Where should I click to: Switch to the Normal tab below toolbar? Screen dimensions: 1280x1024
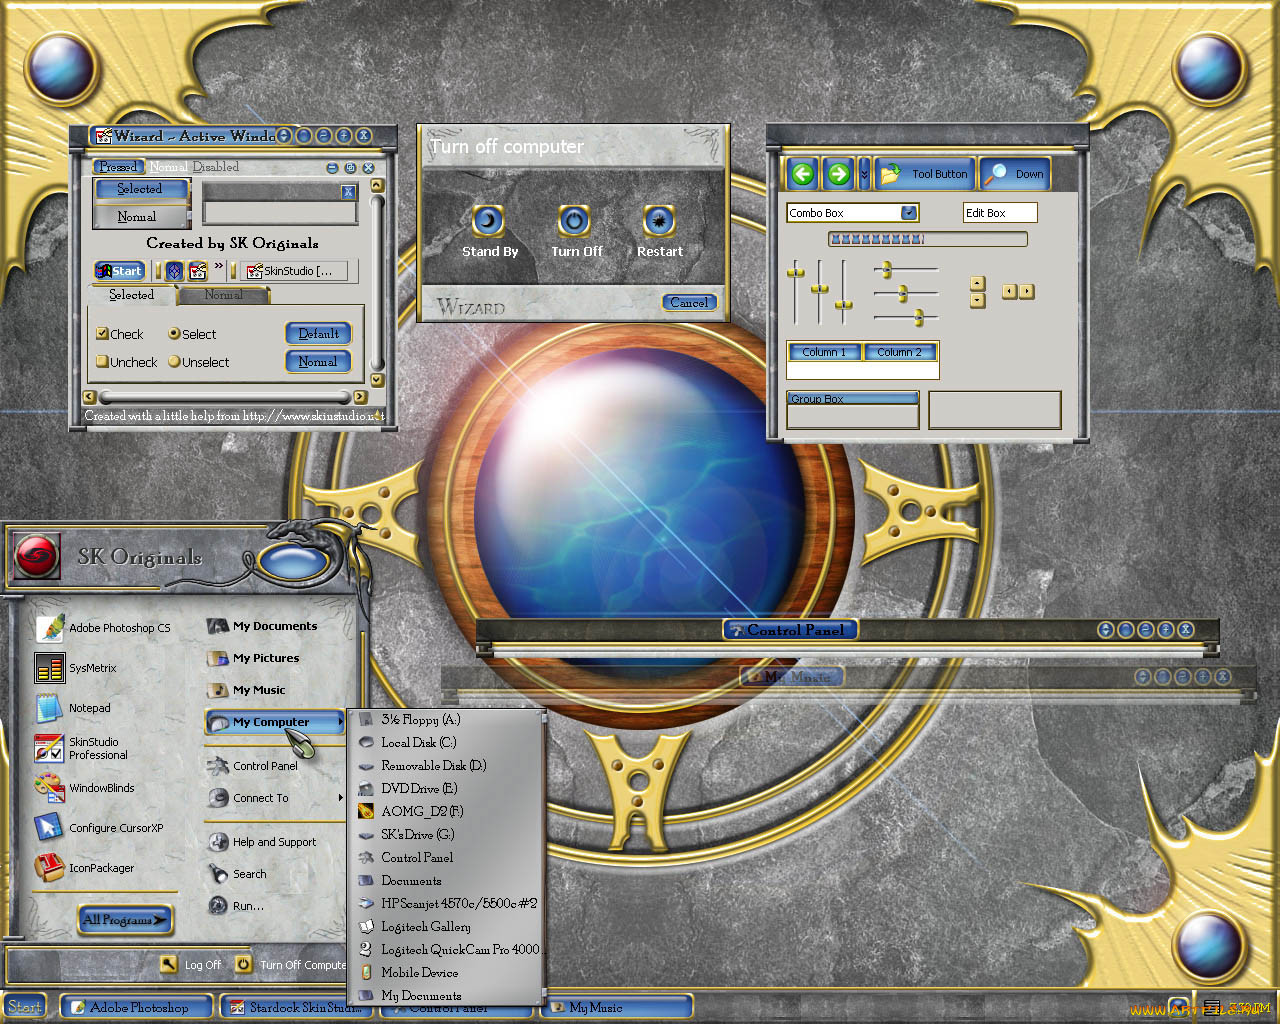click(x=223, y=295)
